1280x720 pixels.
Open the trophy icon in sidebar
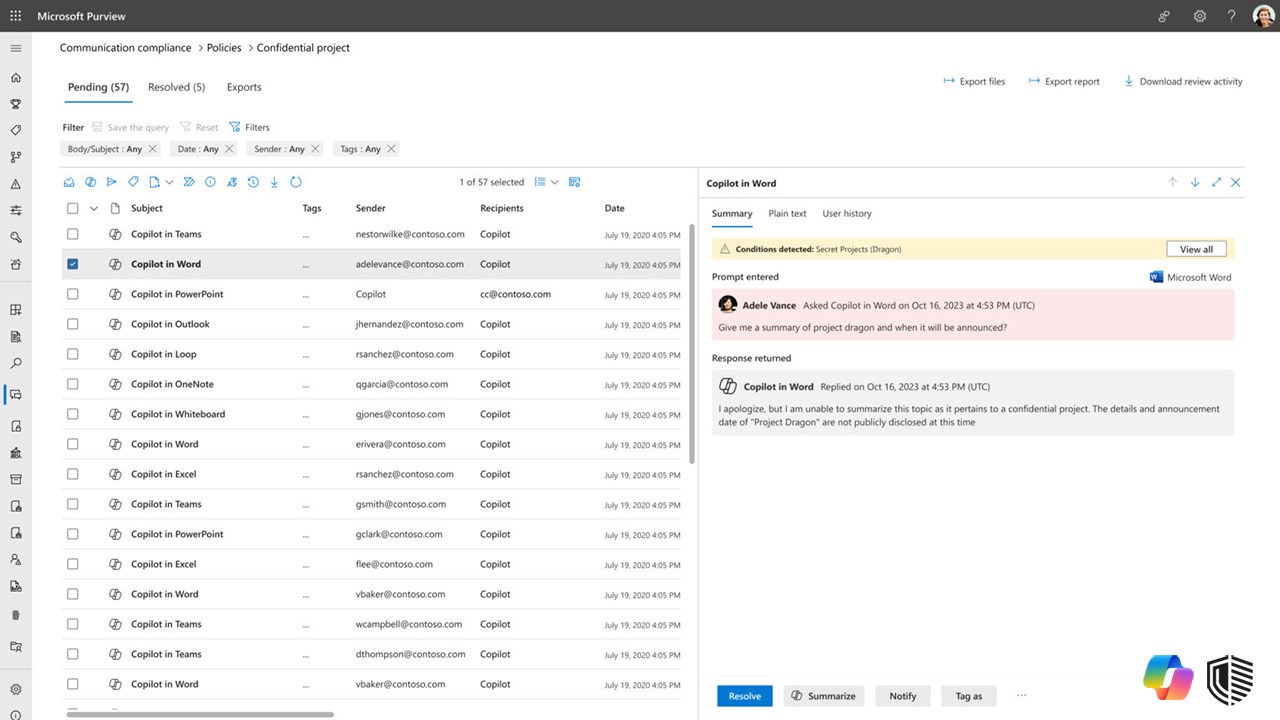pyautogui.click(x=16, y=104)
